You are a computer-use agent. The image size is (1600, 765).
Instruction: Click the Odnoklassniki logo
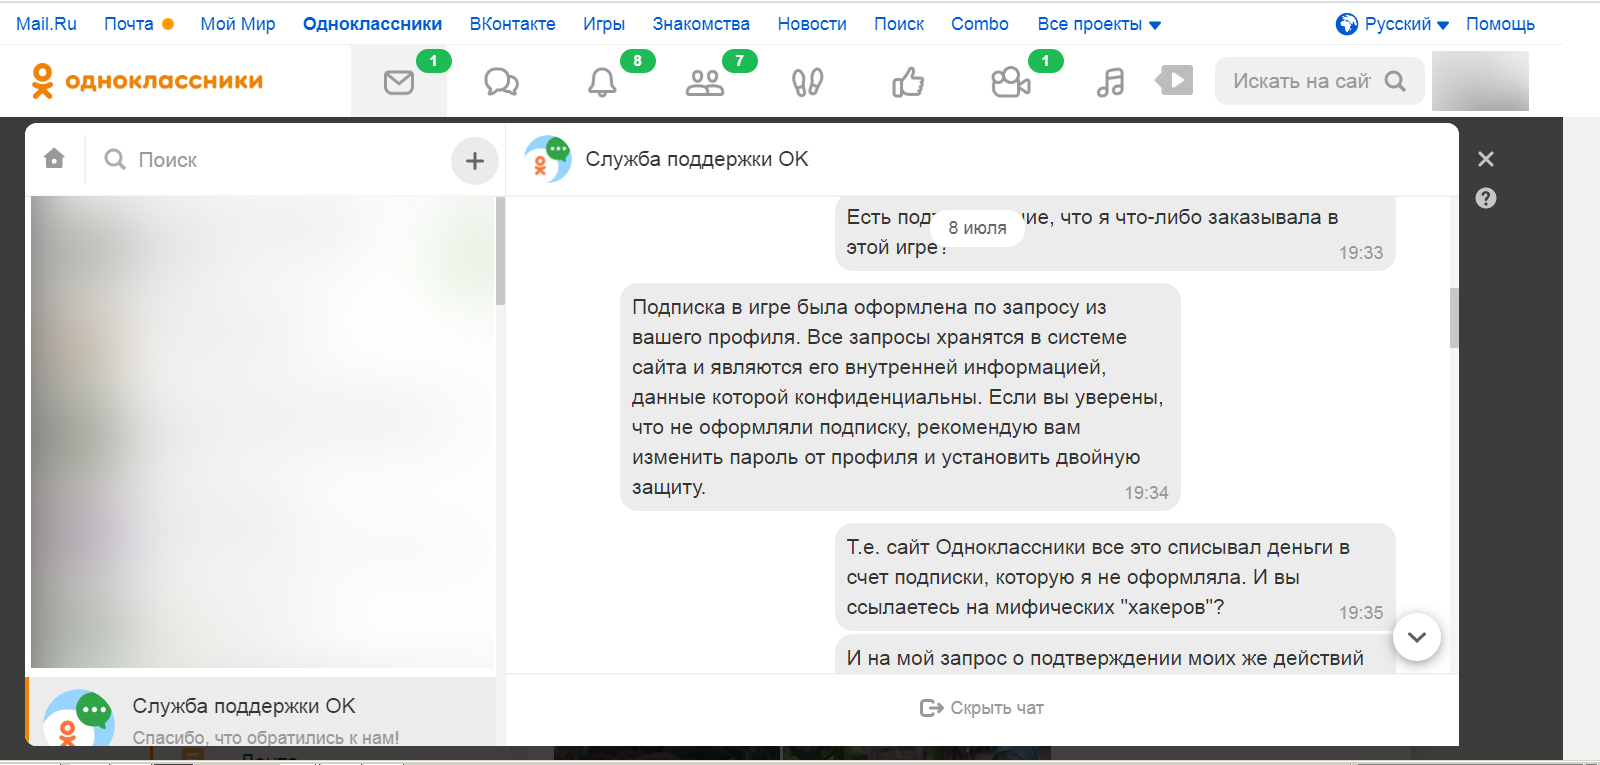pyautogui.click(x=147, y=81)
